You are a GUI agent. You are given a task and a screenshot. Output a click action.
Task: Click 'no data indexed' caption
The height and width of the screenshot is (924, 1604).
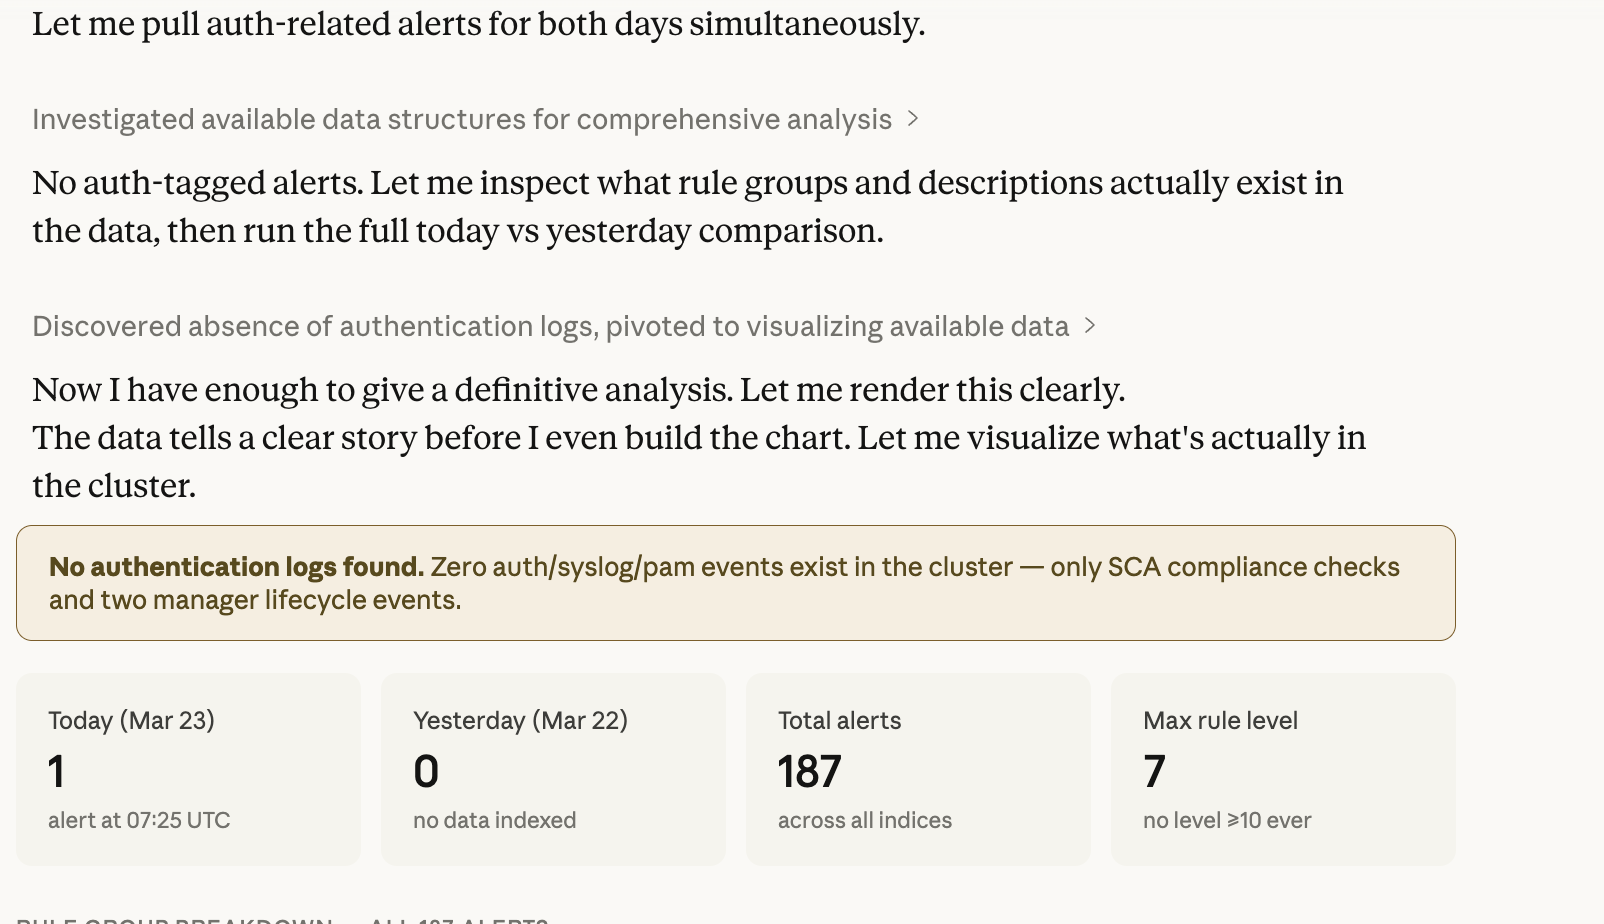click(494, 820)
